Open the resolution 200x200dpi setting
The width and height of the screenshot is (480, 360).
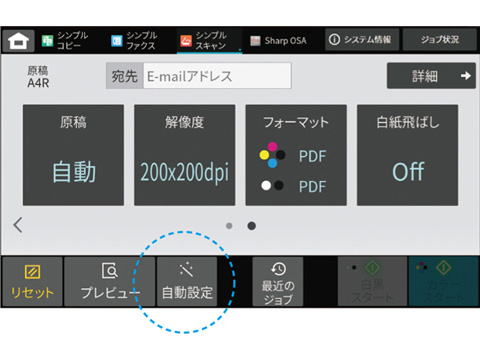click(x=185, y=155)
